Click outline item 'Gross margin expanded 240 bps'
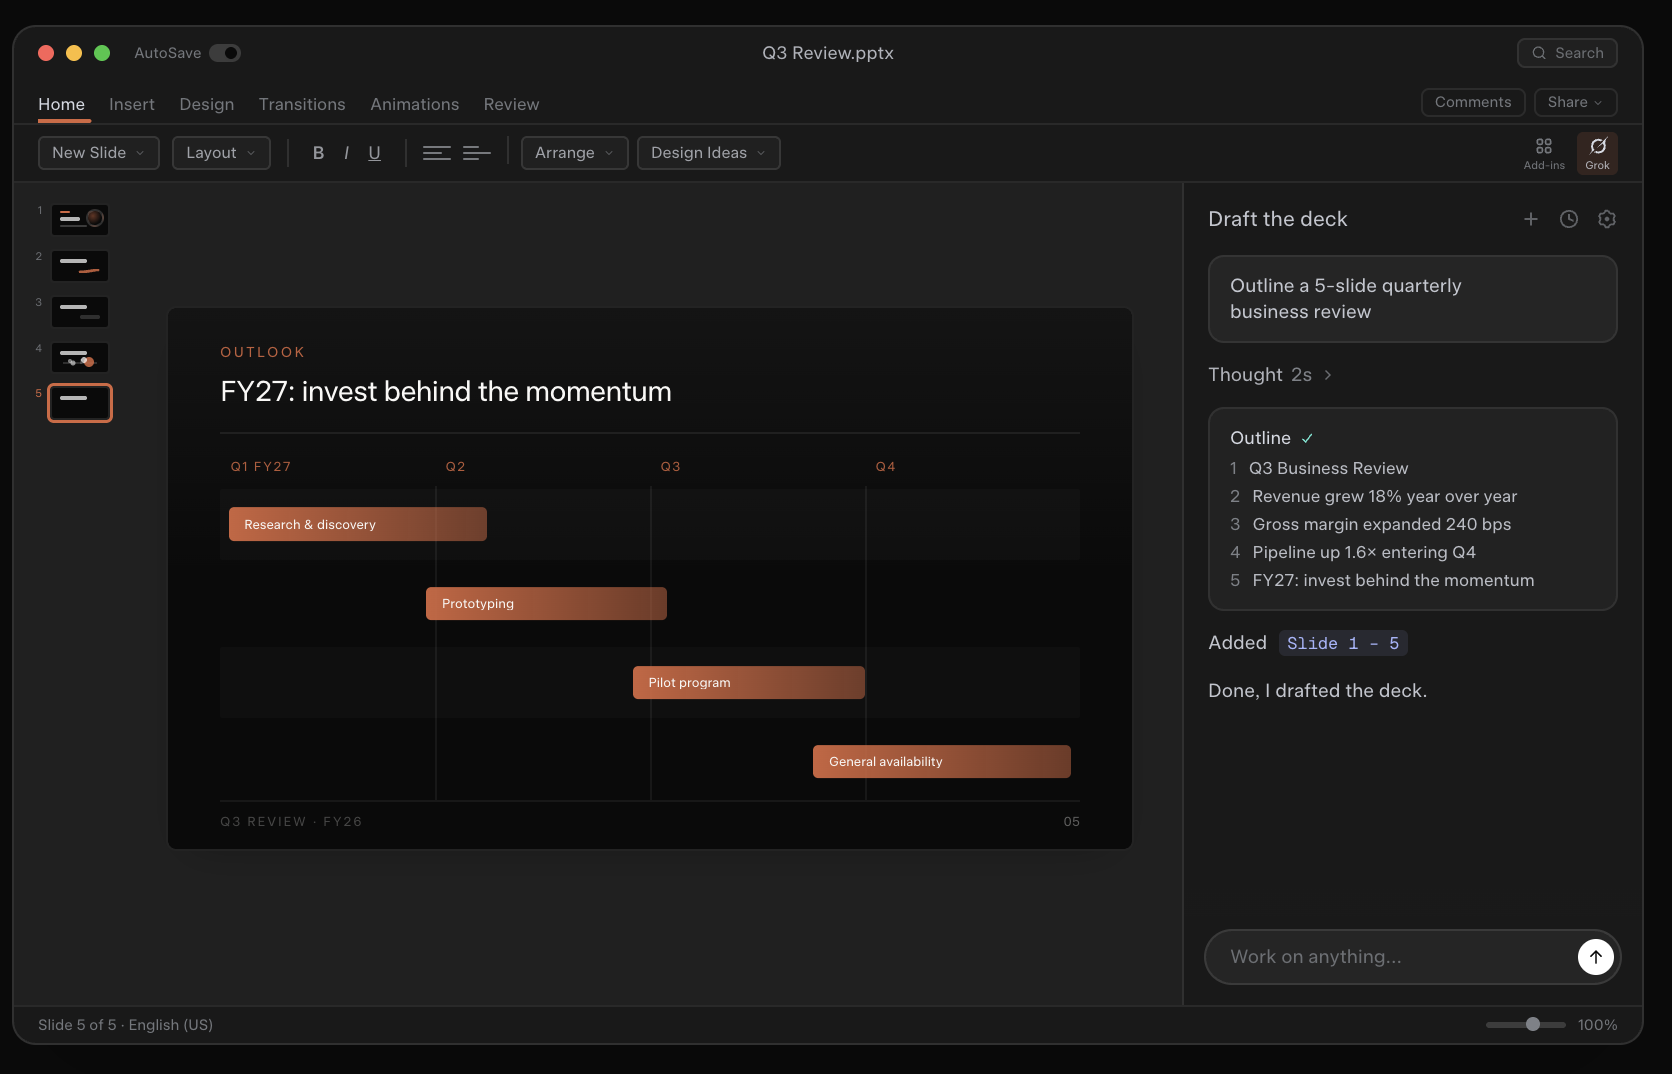Viewport: 1672px width, 1074px height. tap(1381, 524)
